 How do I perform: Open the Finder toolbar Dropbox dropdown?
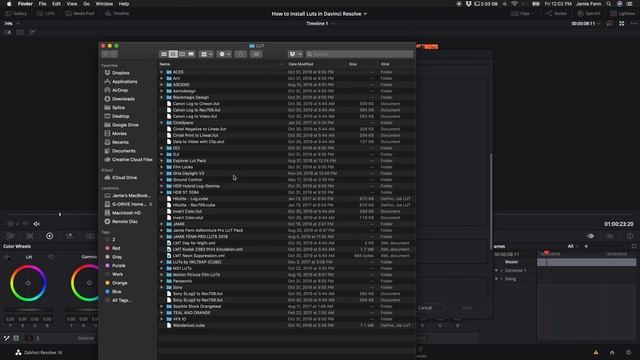tap(295, 54)
